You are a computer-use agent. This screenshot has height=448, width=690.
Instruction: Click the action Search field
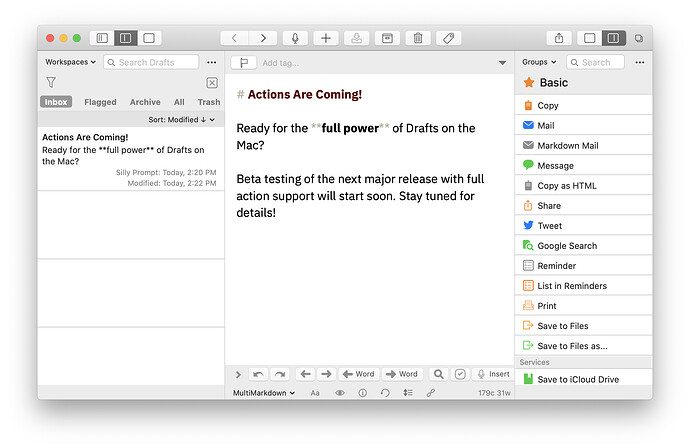tap(595, 62)
